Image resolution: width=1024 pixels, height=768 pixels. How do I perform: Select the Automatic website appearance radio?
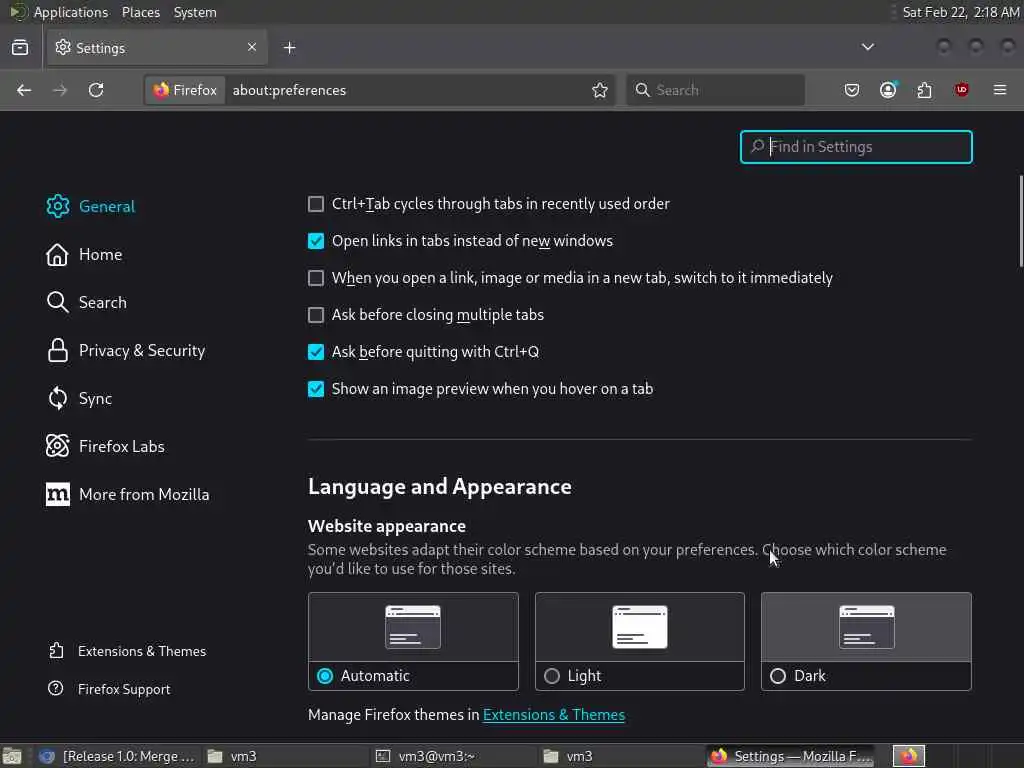(x=325, y=676)
